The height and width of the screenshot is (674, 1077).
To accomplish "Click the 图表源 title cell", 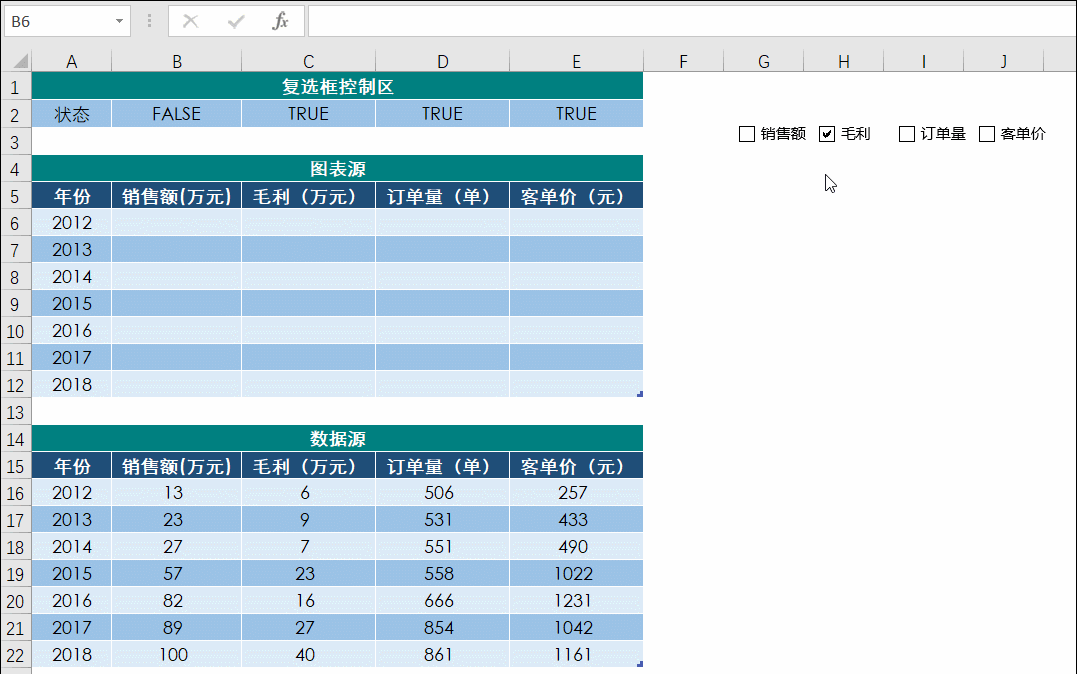I will (337, 168).
